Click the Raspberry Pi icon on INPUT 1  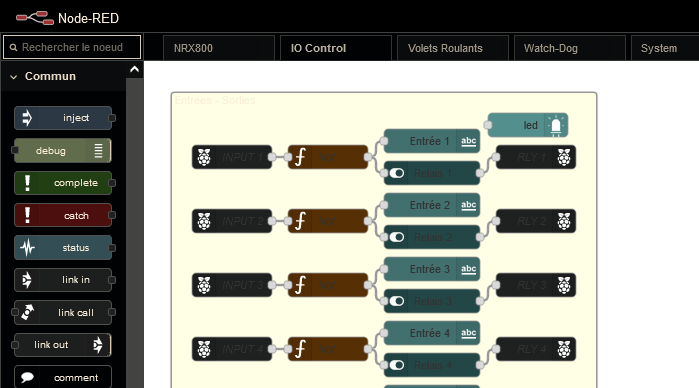(204, 157)
